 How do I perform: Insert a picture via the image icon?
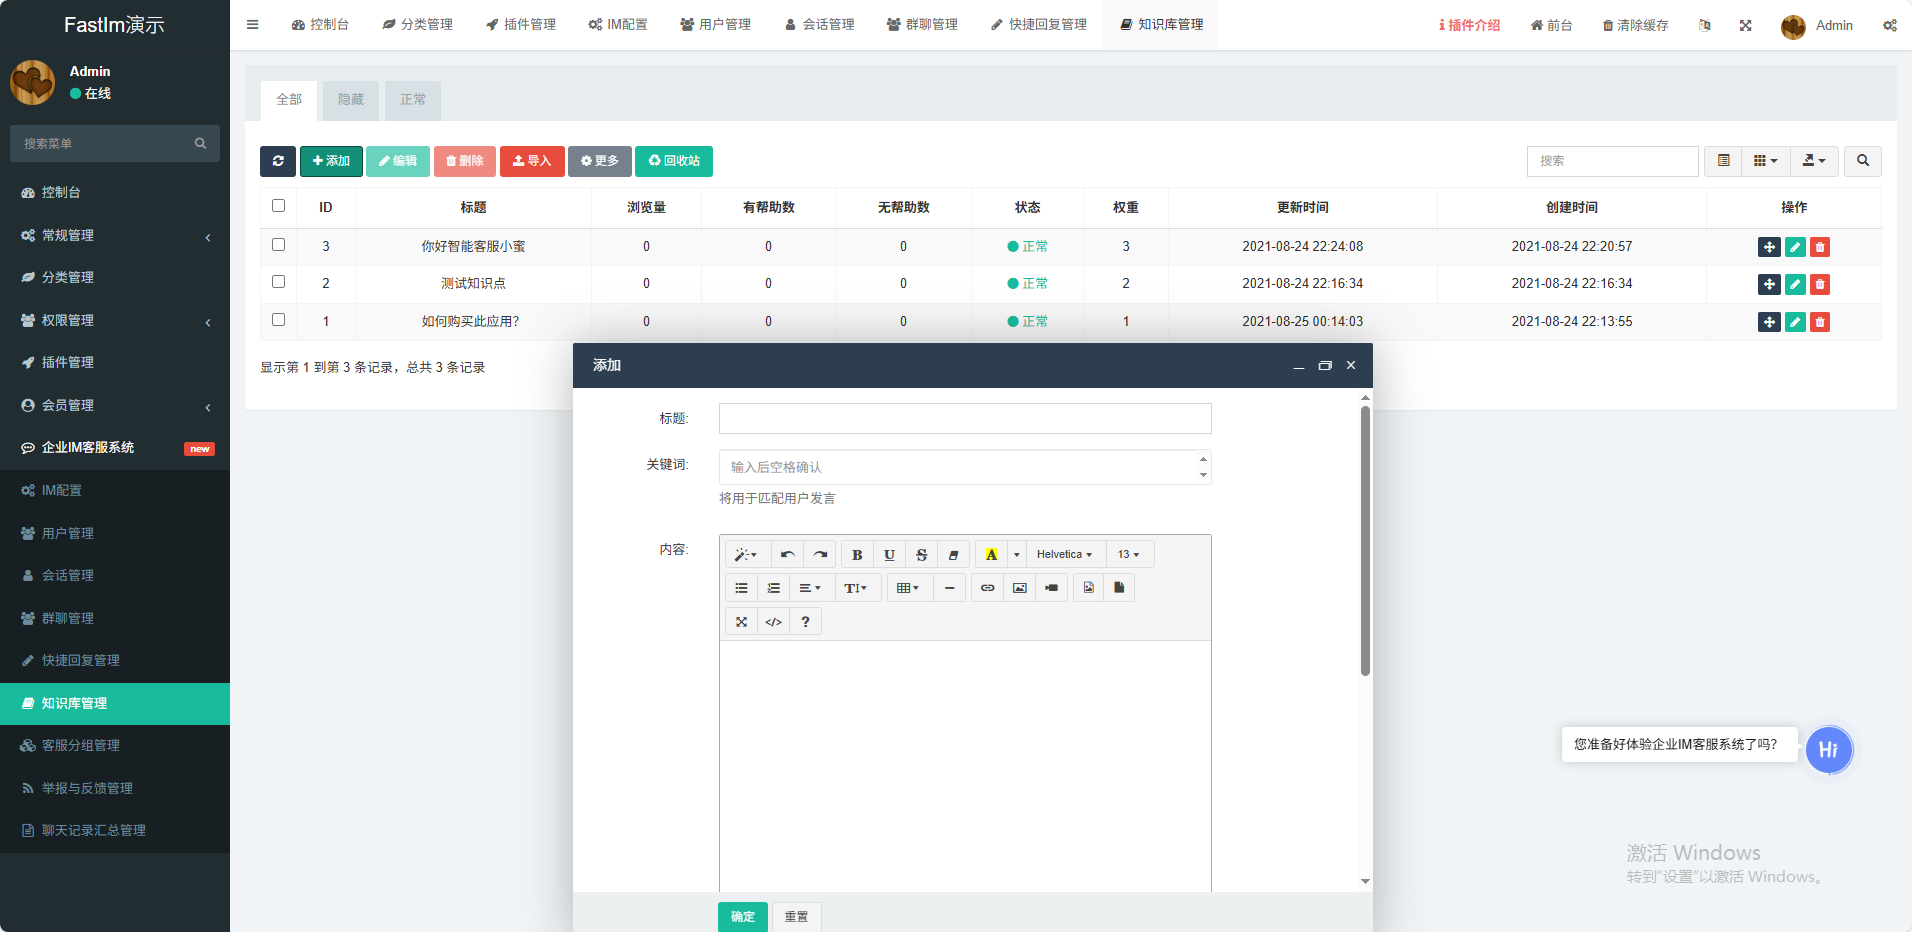1019,588
